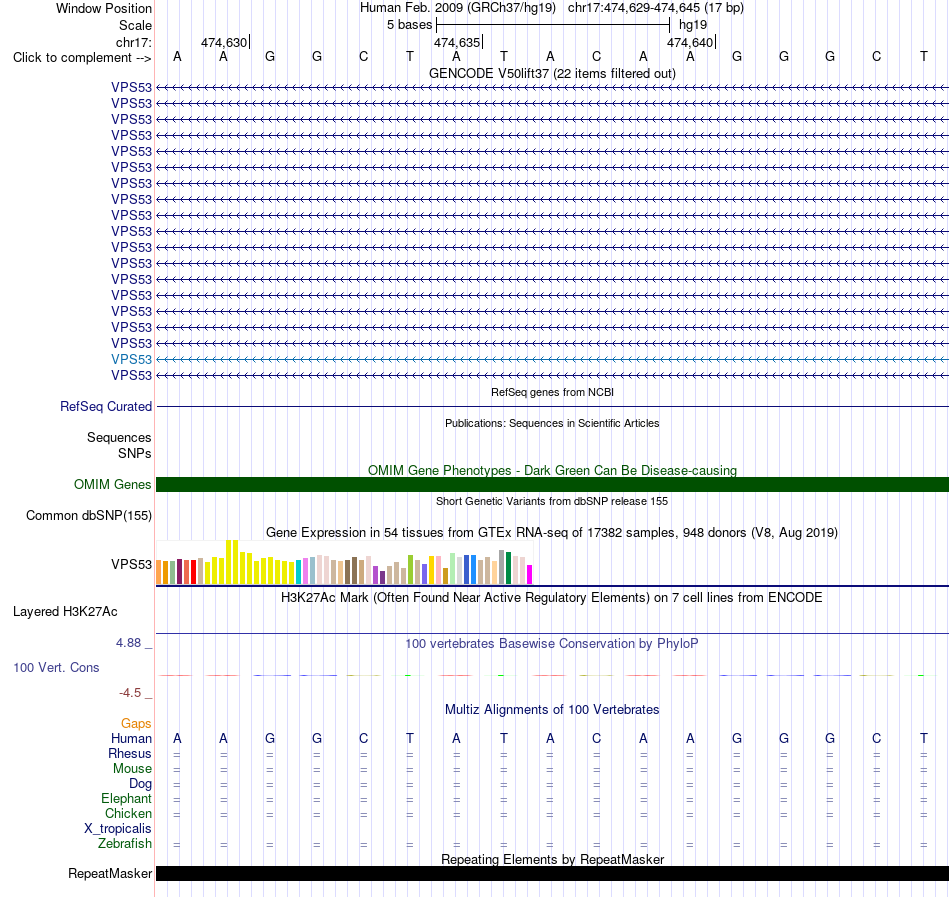Click the Dog alignment row label
950x897 pixels.
coord(140,784)
